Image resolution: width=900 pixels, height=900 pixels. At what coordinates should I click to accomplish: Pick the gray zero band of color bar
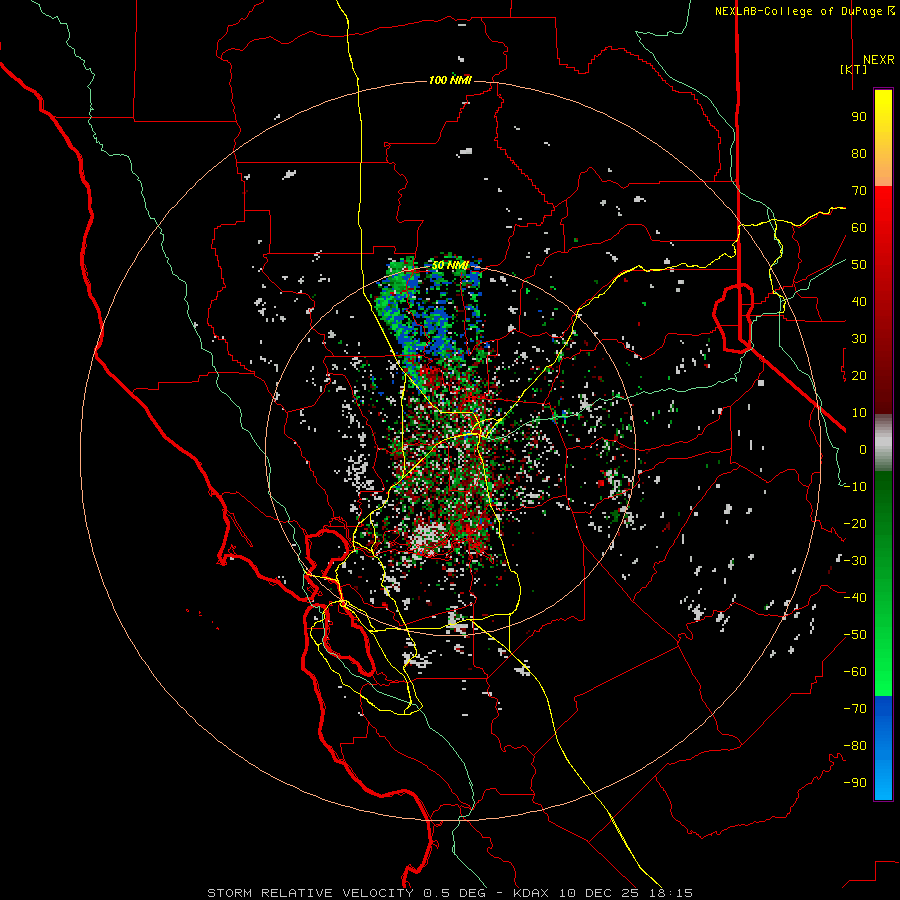(883, 443)
